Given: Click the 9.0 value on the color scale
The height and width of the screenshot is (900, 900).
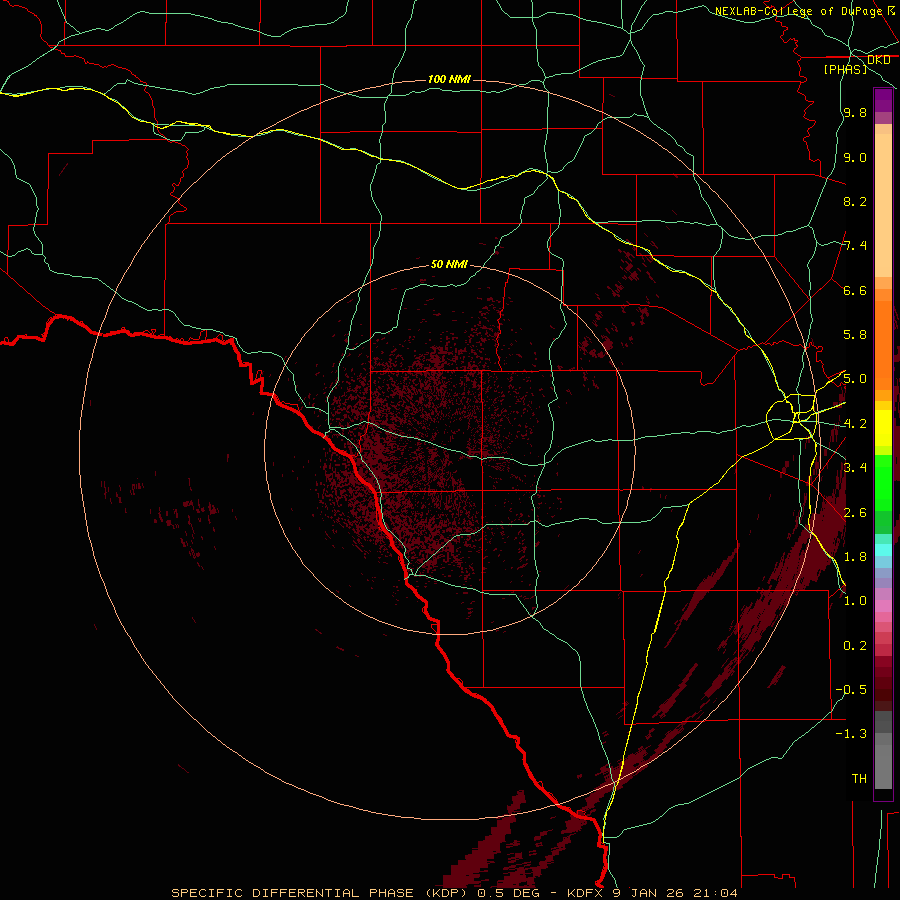Looking at the screenshot, I should (855, 157).
